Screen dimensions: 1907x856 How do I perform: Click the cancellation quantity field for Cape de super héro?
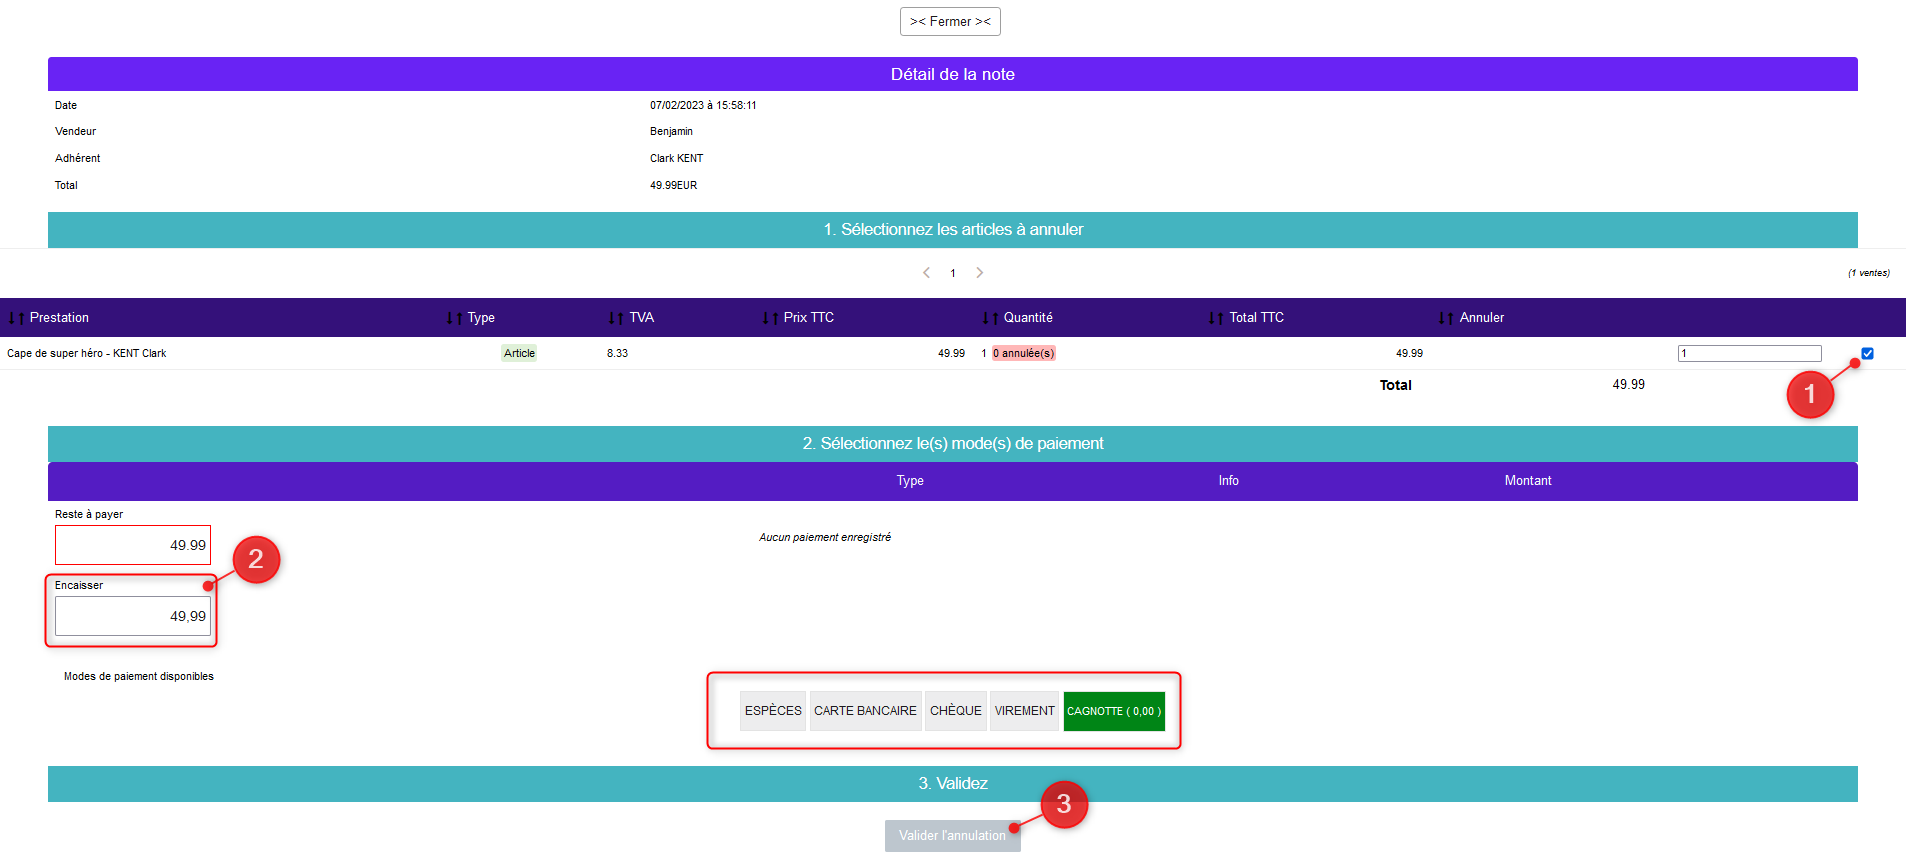1750,353
